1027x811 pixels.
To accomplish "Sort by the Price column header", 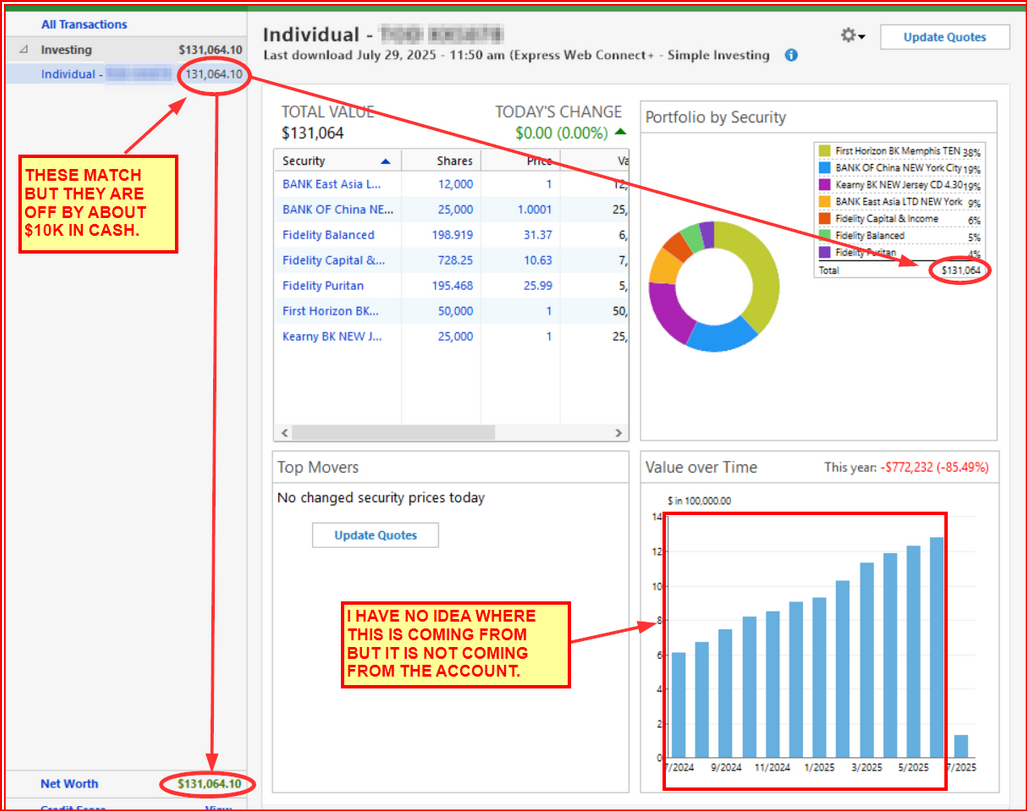I will pyautogui.click(x=521, y=160).
